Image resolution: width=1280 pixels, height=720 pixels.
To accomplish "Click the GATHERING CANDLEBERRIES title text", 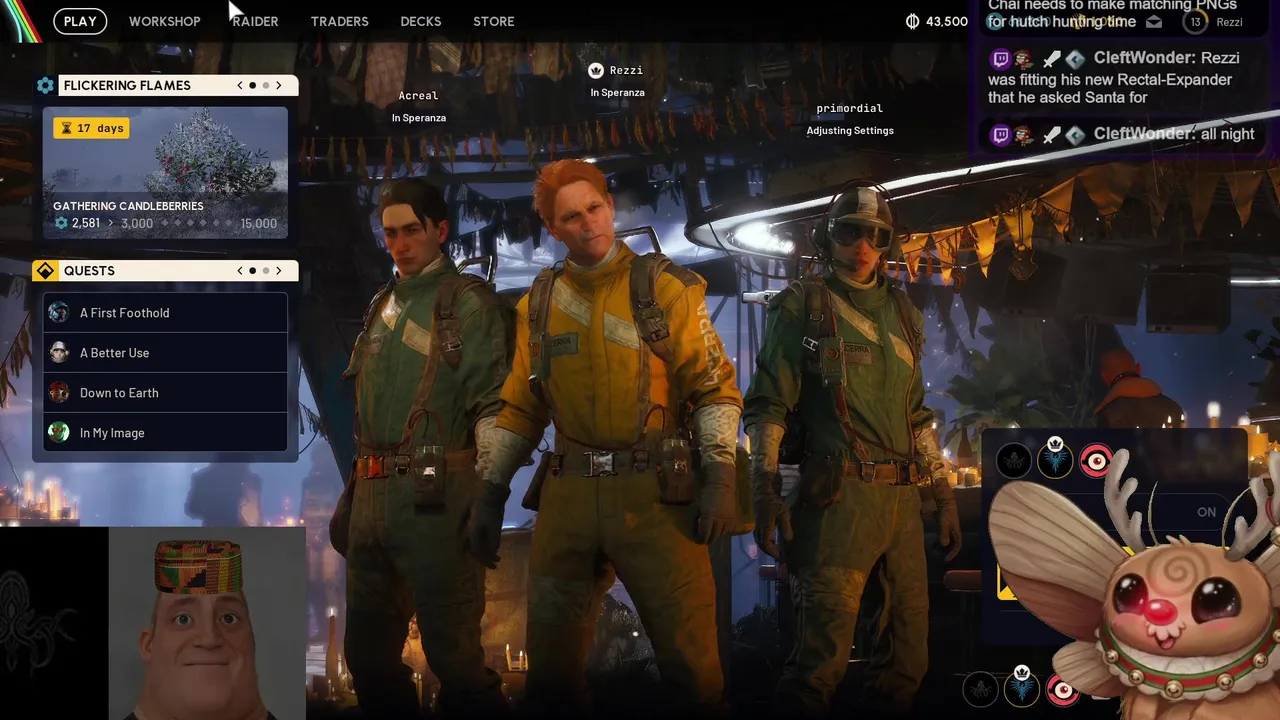I will [128, 206].
